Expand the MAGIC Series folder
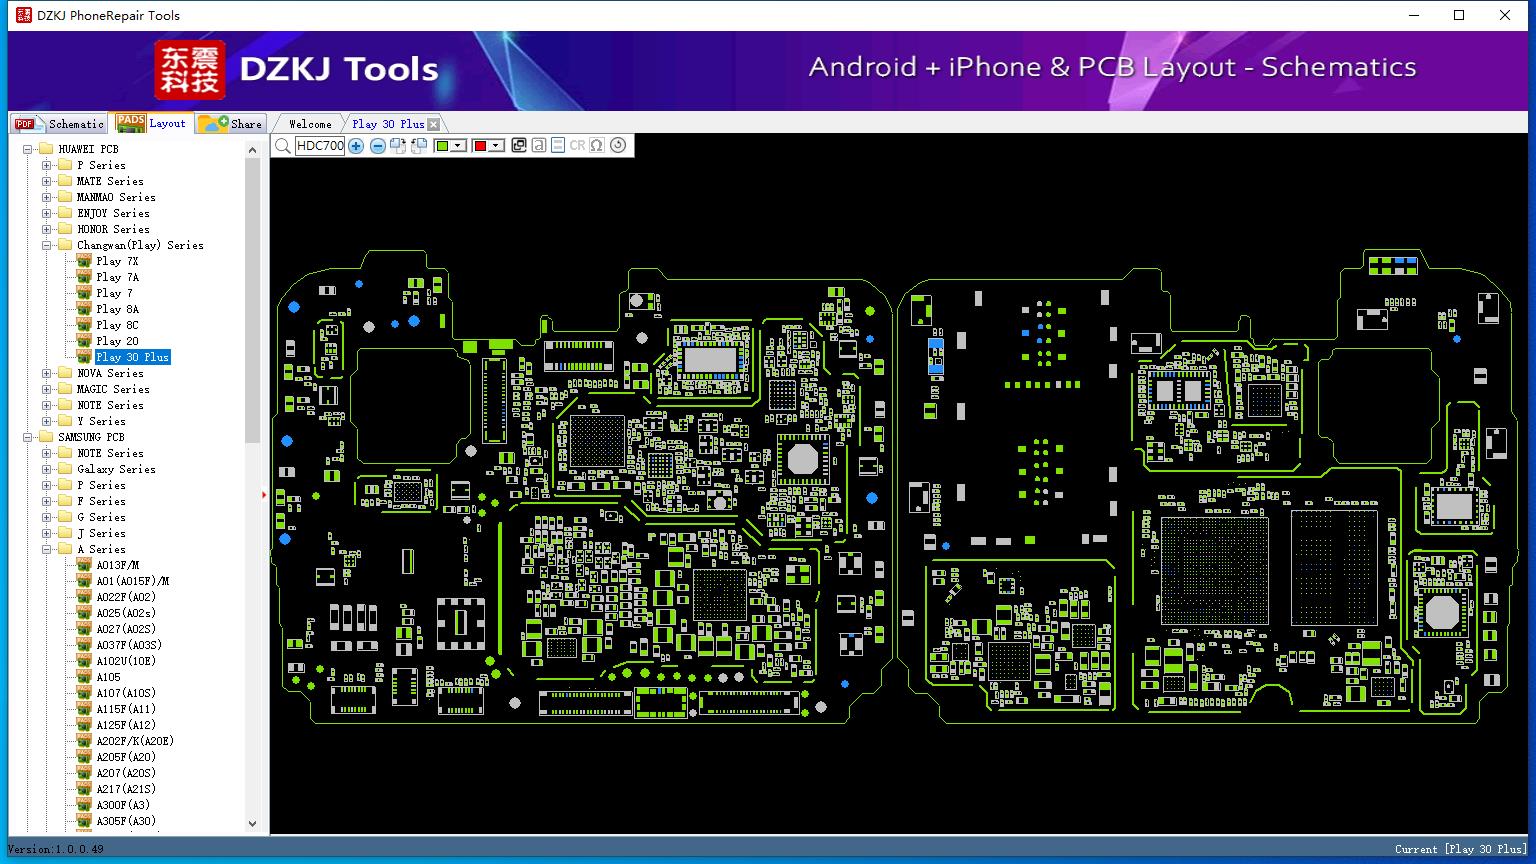Image resolution: width=1536 pixels, height=864 pixels. click(x=47, y=389)
